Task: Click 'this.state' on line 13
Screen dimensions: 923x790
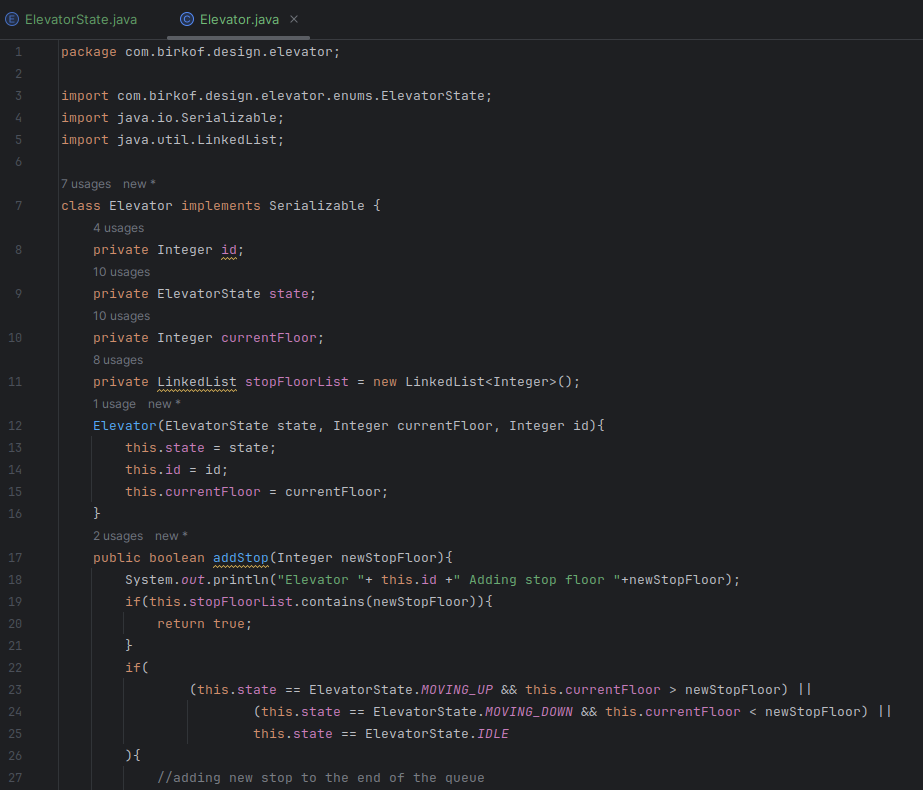Action: point(165,448)
